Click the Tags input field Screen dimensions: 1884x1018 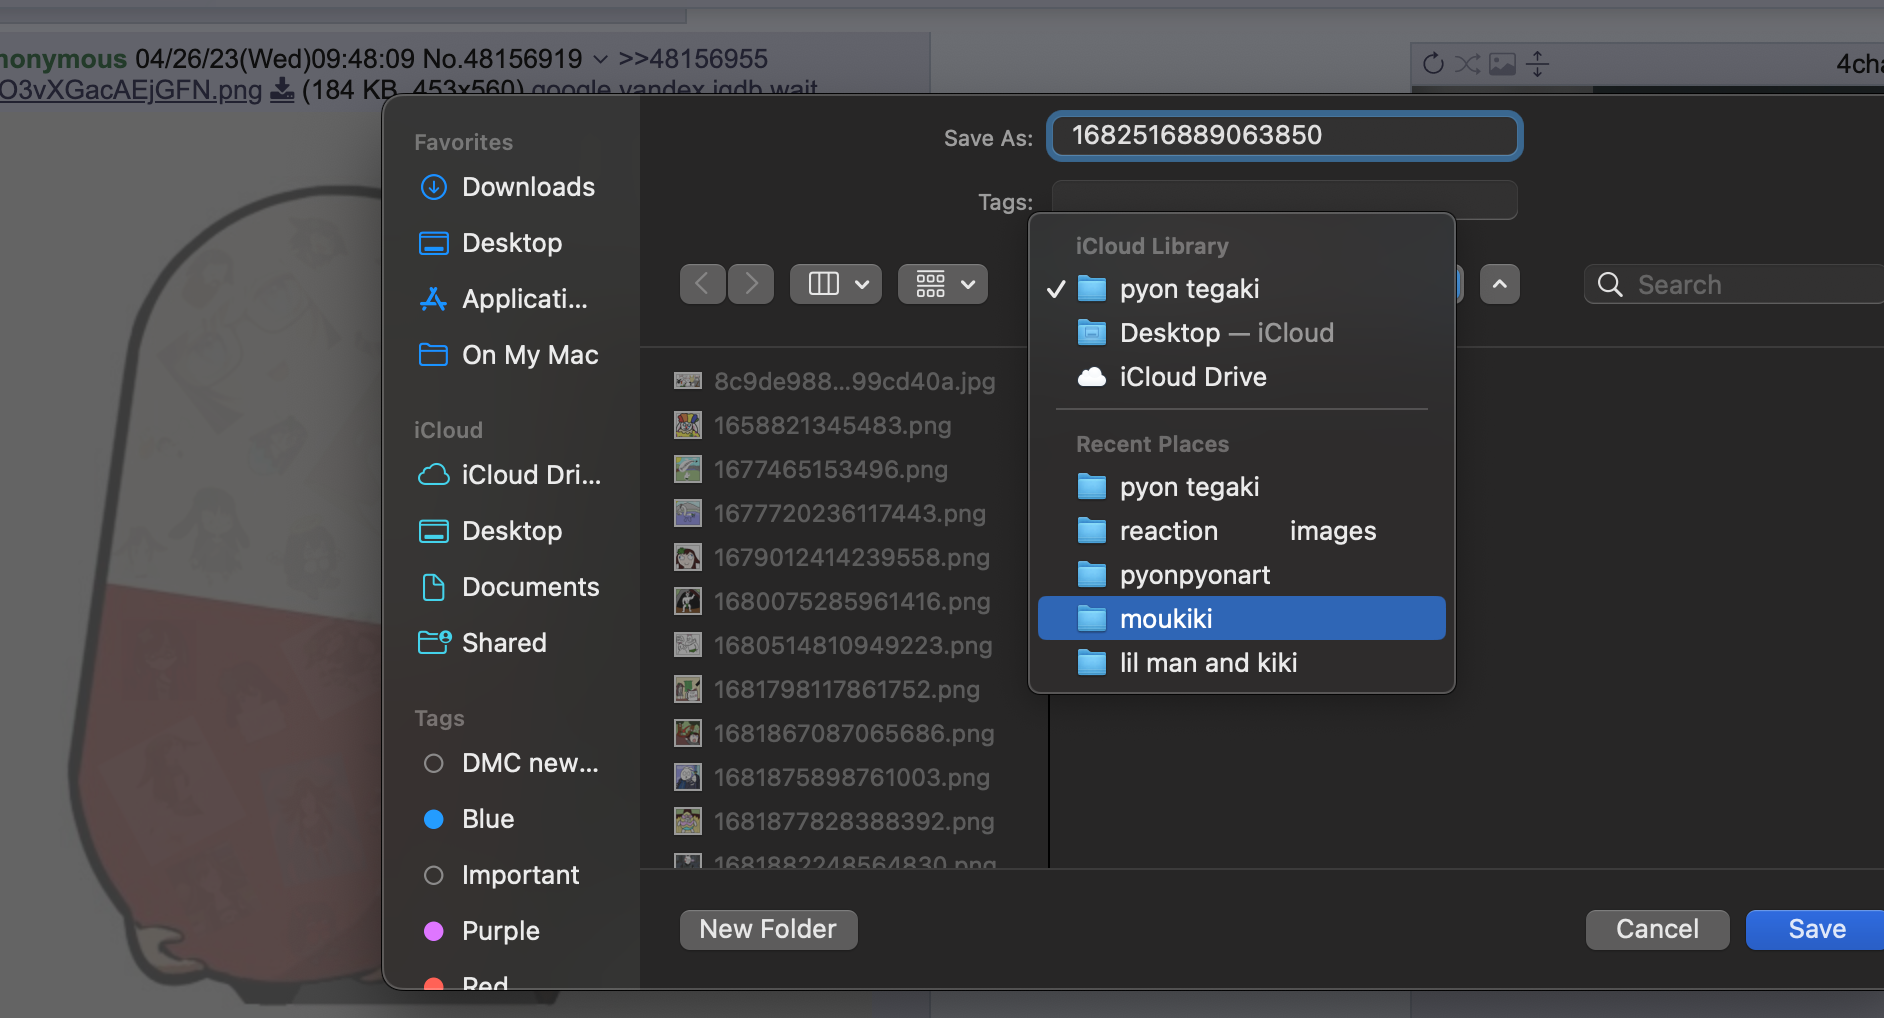click(x=1285, y=201)
